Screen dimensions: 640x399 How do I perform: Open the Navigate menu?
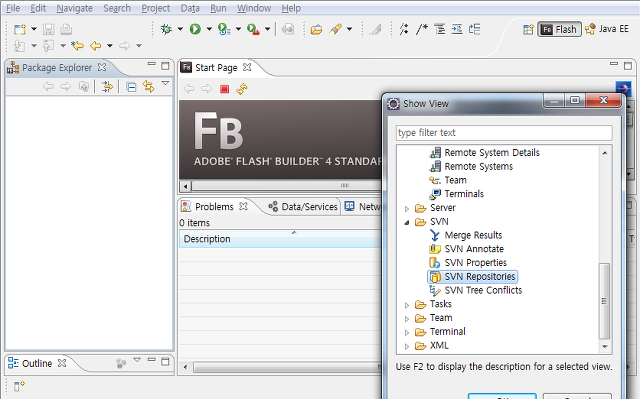click(74, 8)
